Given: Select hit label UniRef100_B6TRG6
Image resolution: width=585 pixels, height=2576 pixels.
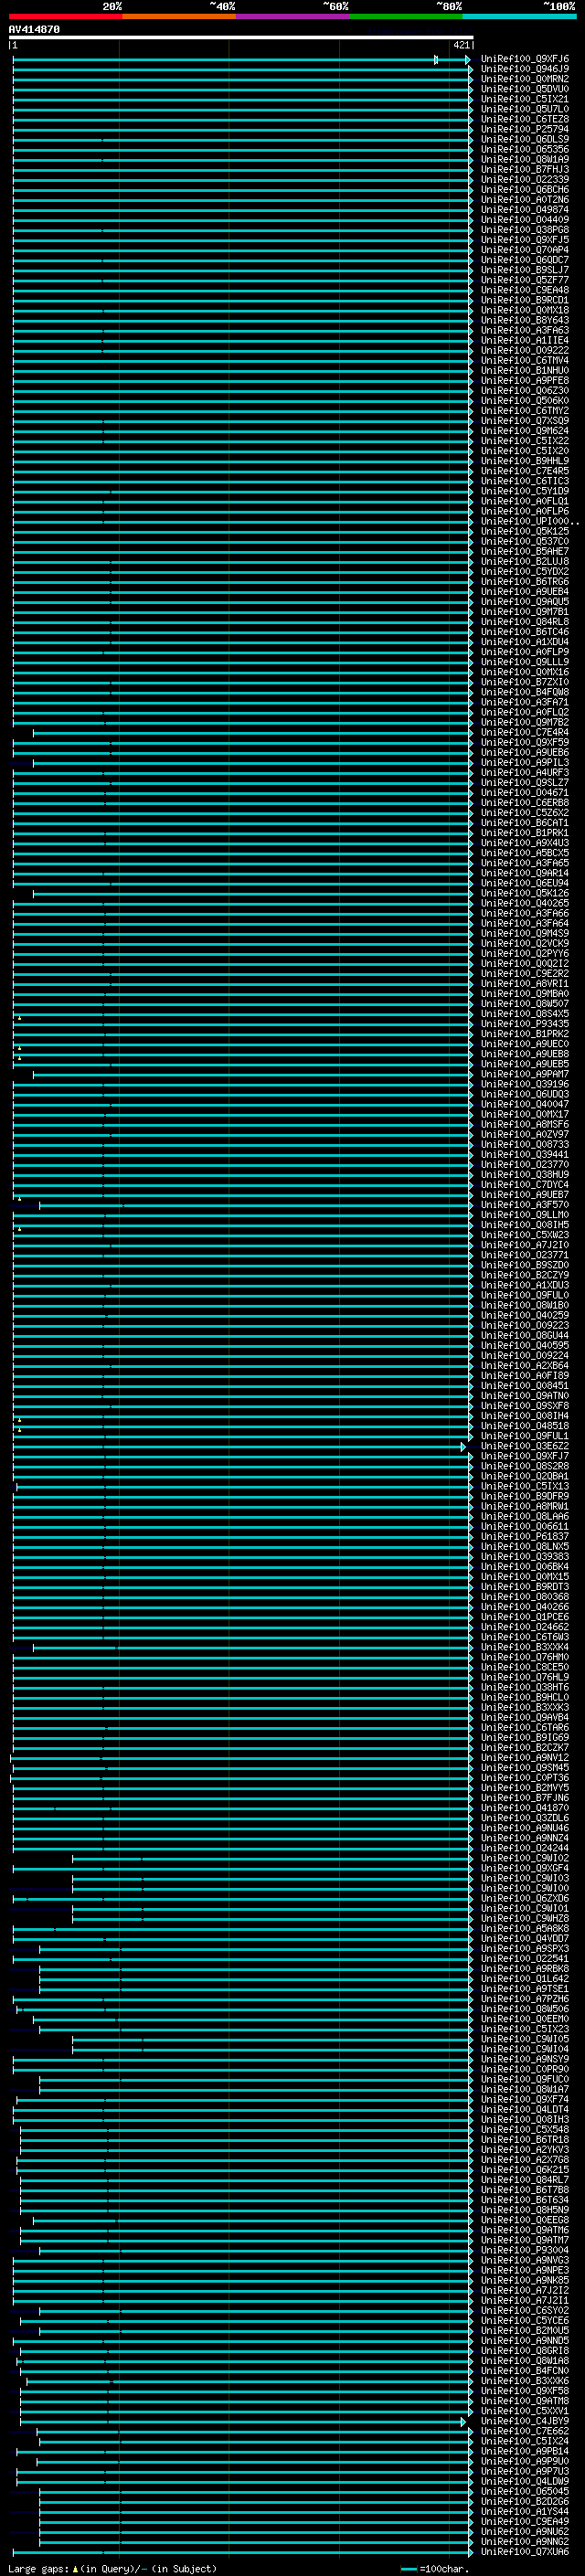Looking at the screenshot, I should pos(525,581).
